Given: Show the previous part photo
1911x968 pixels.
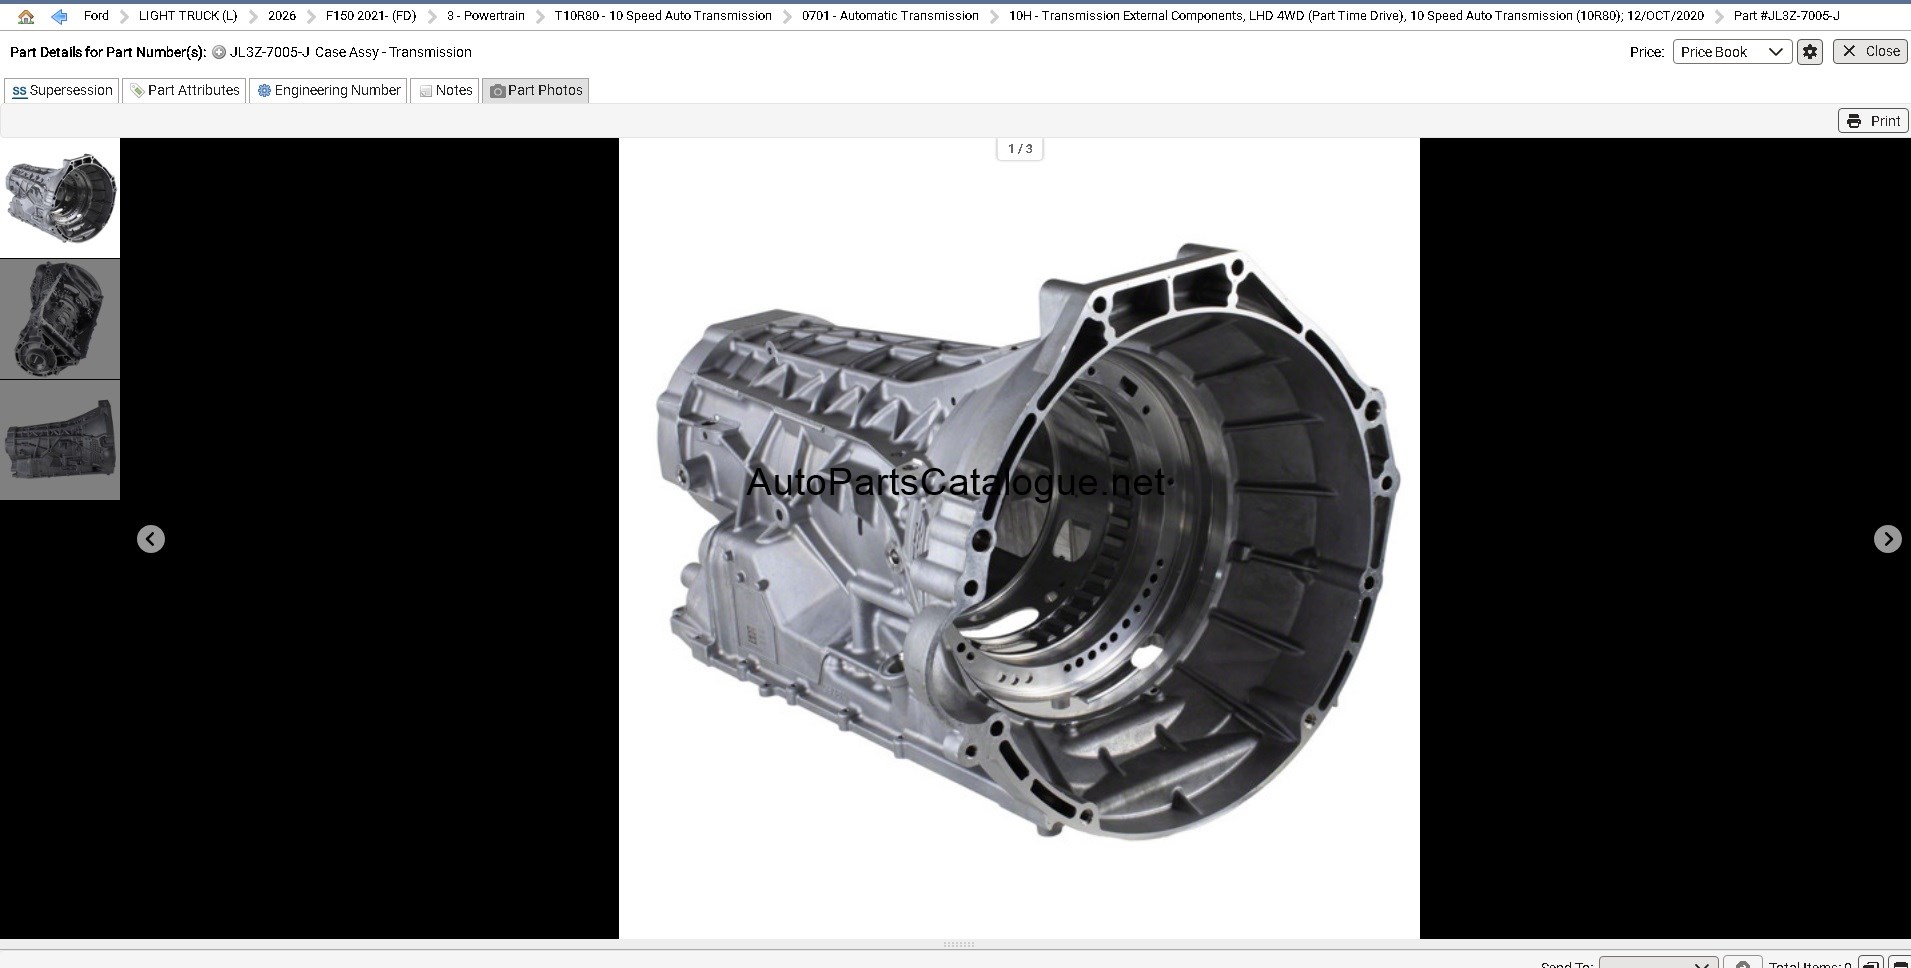Looking at the screenshot, I should click(151, 539).
